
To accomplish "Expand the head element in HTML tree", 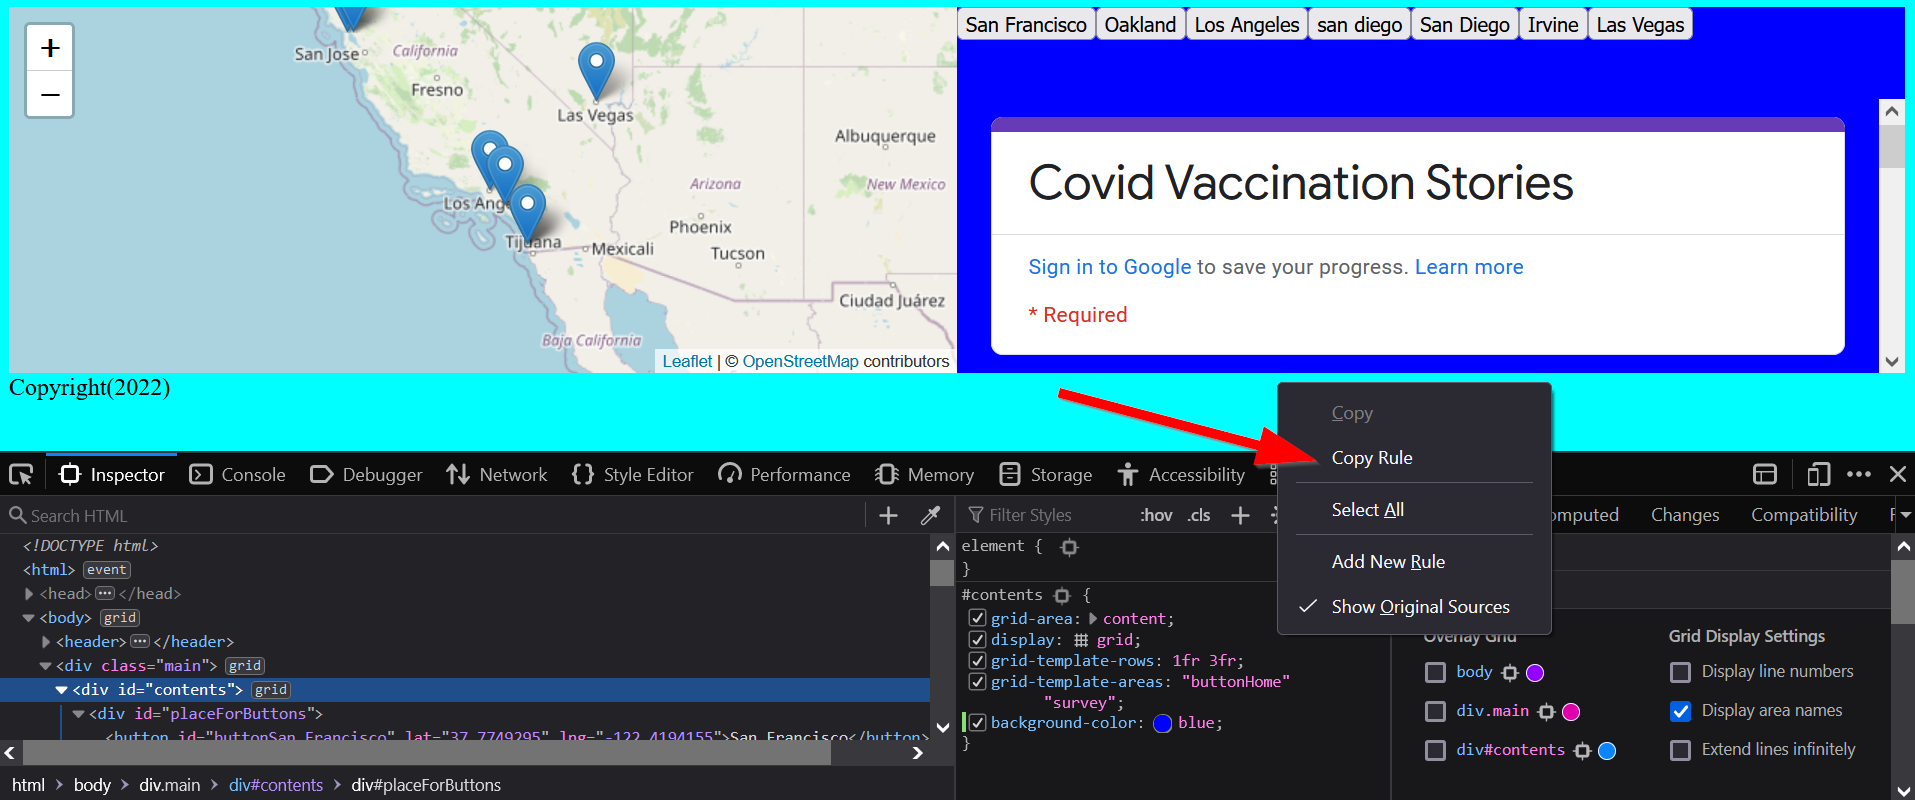I will (x=29, y=594).
